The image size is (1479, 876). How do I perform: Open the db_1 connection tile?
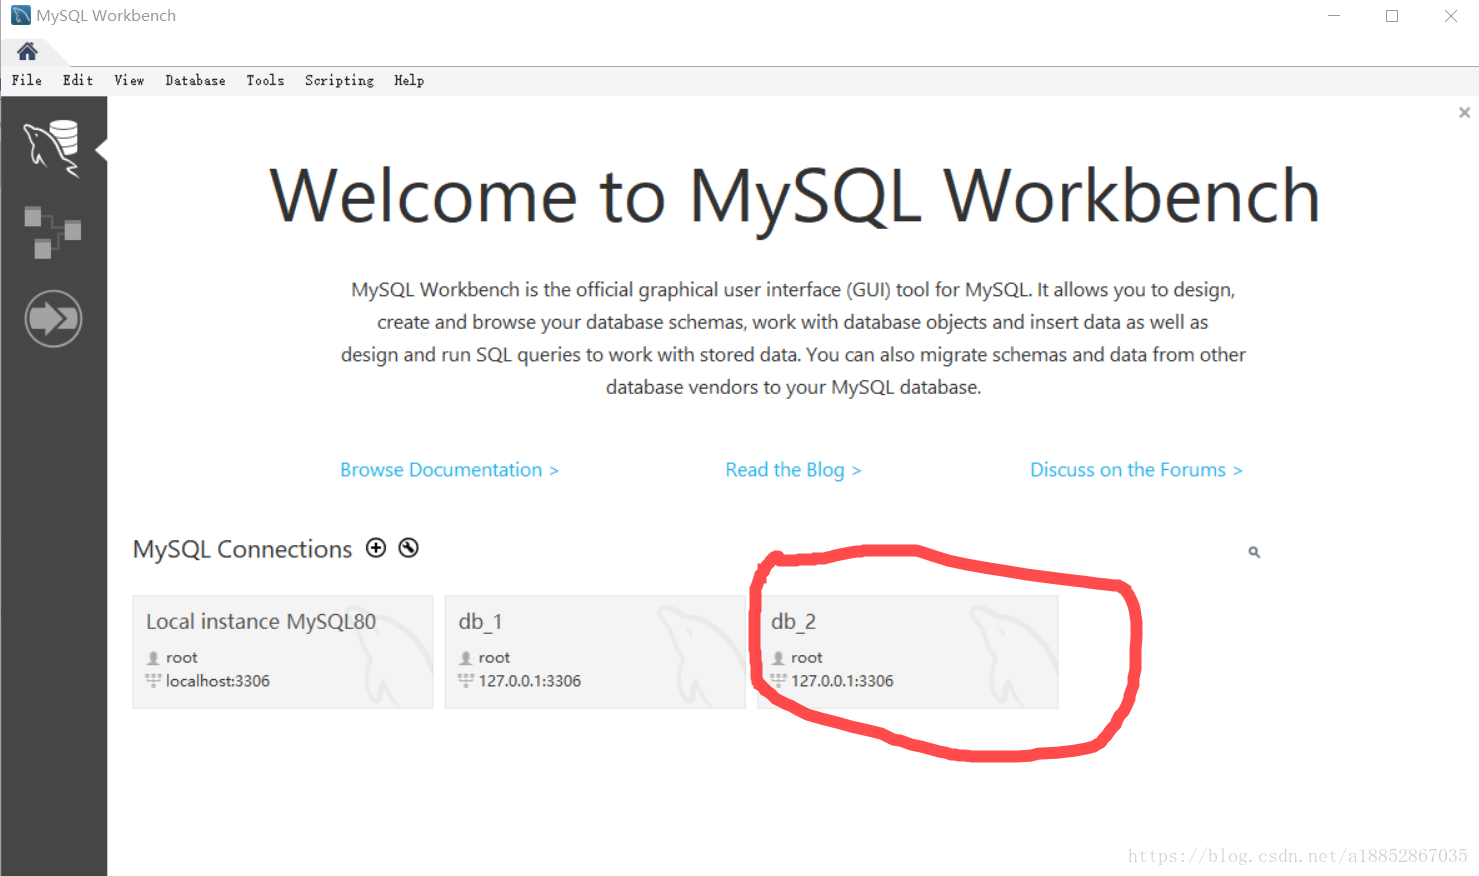click(x=595, y=652)
